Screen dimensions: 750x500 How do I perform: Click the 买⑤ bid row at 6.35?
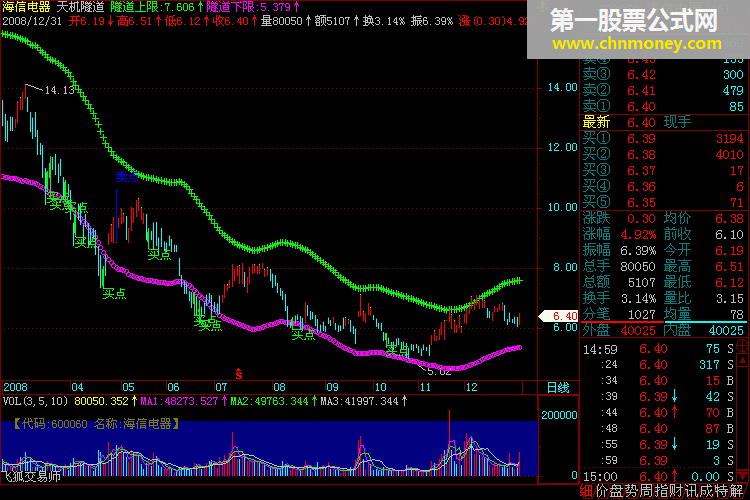(x=662, y=202)
